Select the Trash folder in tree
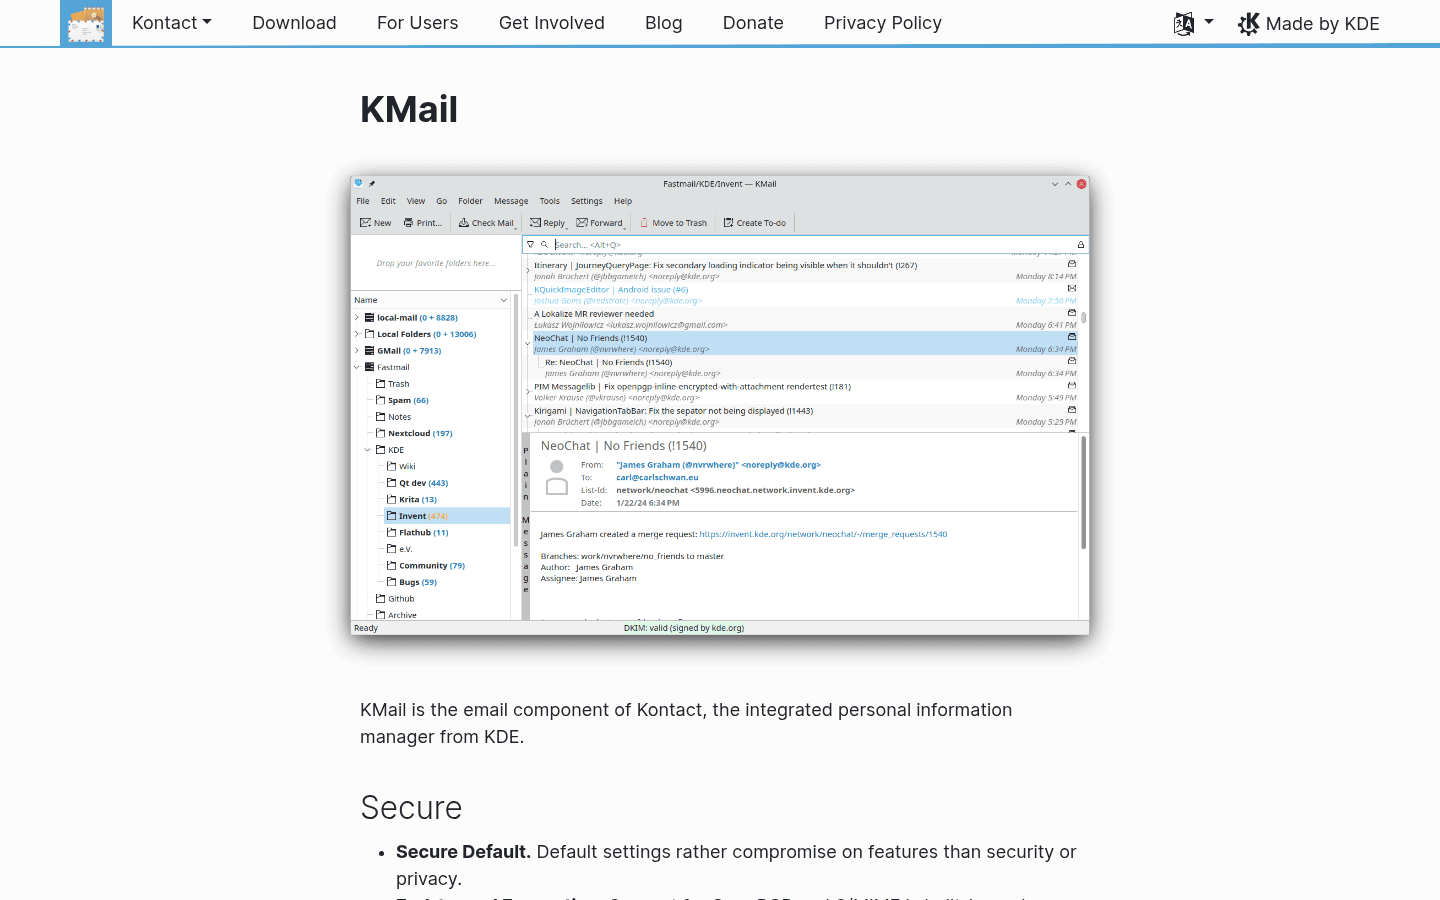Image resolution: width=1440 pixels, height=900 pixels. pyautogui.click(x=393, y=384)
